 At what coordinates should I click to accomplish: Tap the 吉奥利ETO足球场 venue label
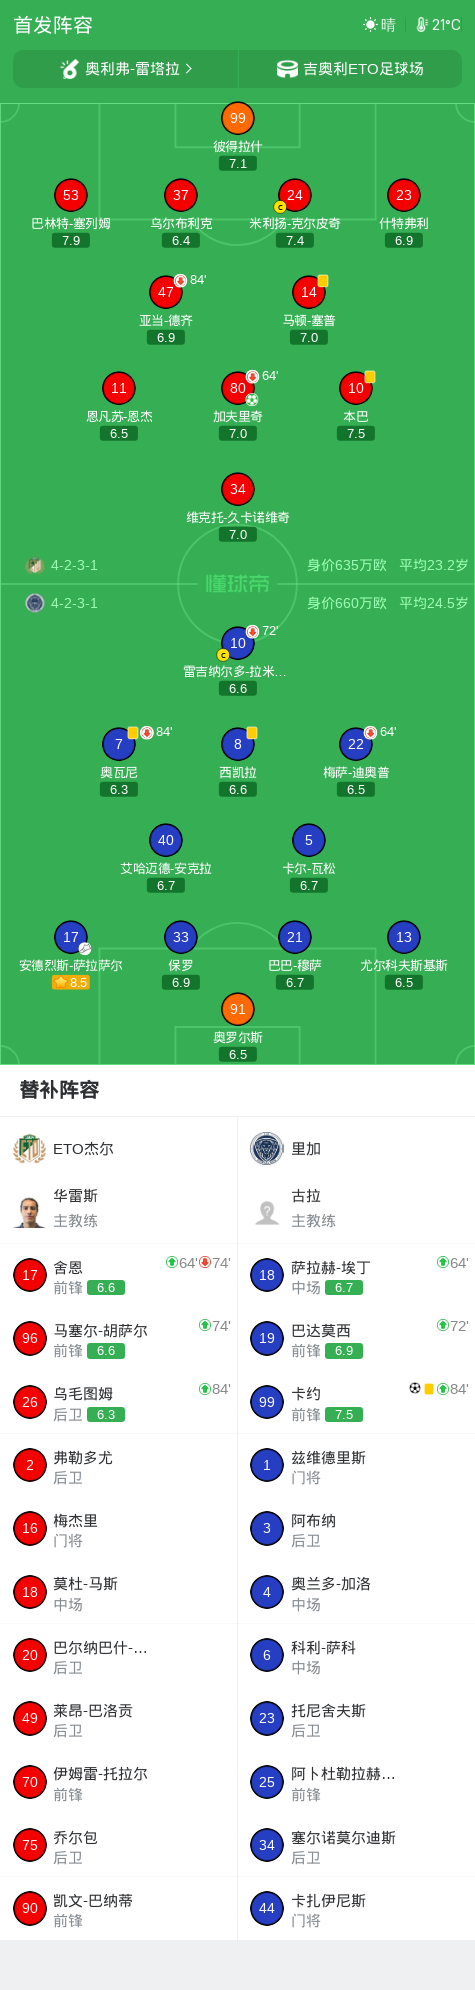coord(363,69)
